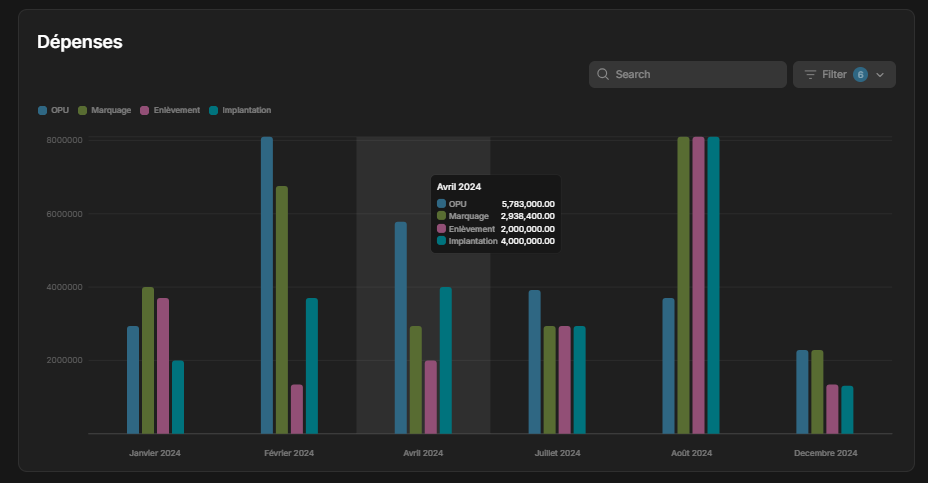Screen dimensions: 928x483
Task: Open the Filter menu button
Action: pos(844,75)
